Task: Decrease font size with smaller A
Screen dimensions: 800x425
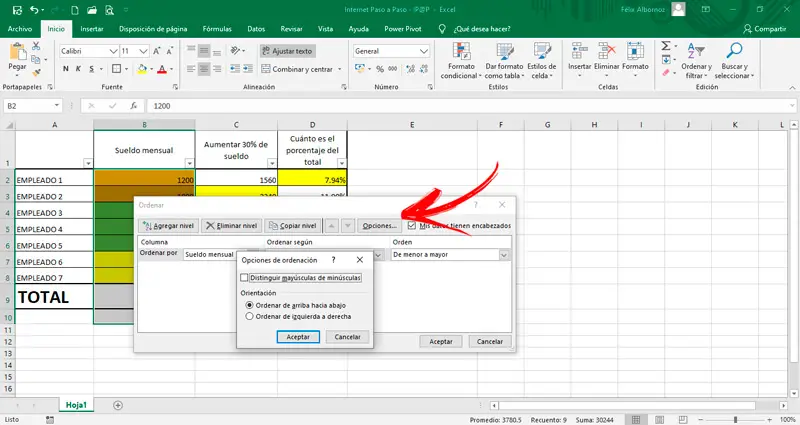Action: pos(169,51)
